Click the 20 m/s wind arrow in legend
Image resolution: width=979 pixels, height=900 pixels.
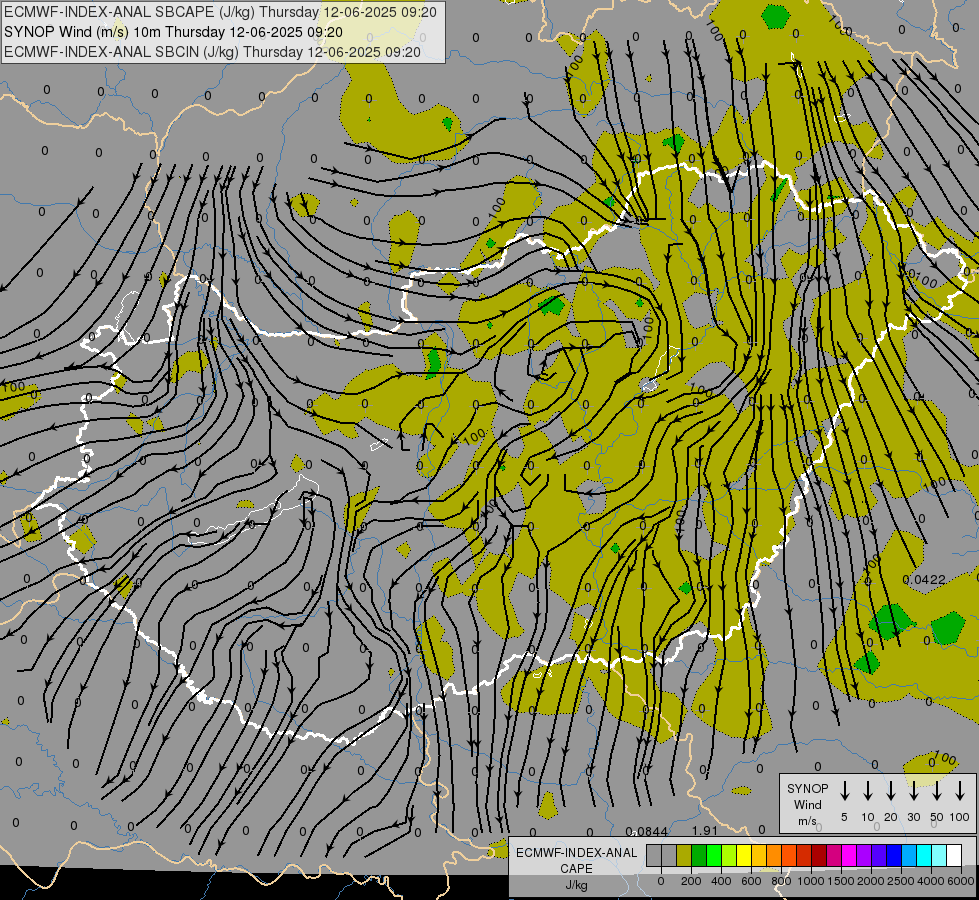coord(890,791)
